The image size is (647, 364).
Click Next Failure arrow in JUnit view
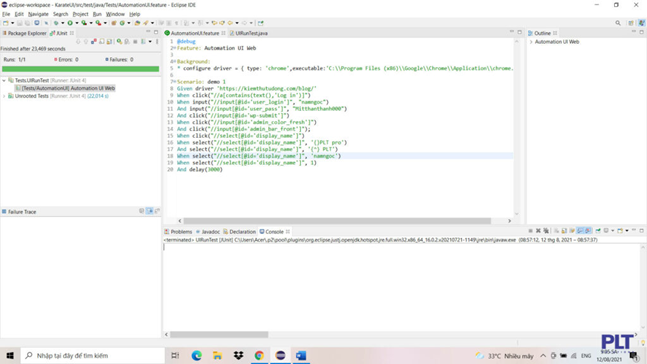(x=78, y=41)
